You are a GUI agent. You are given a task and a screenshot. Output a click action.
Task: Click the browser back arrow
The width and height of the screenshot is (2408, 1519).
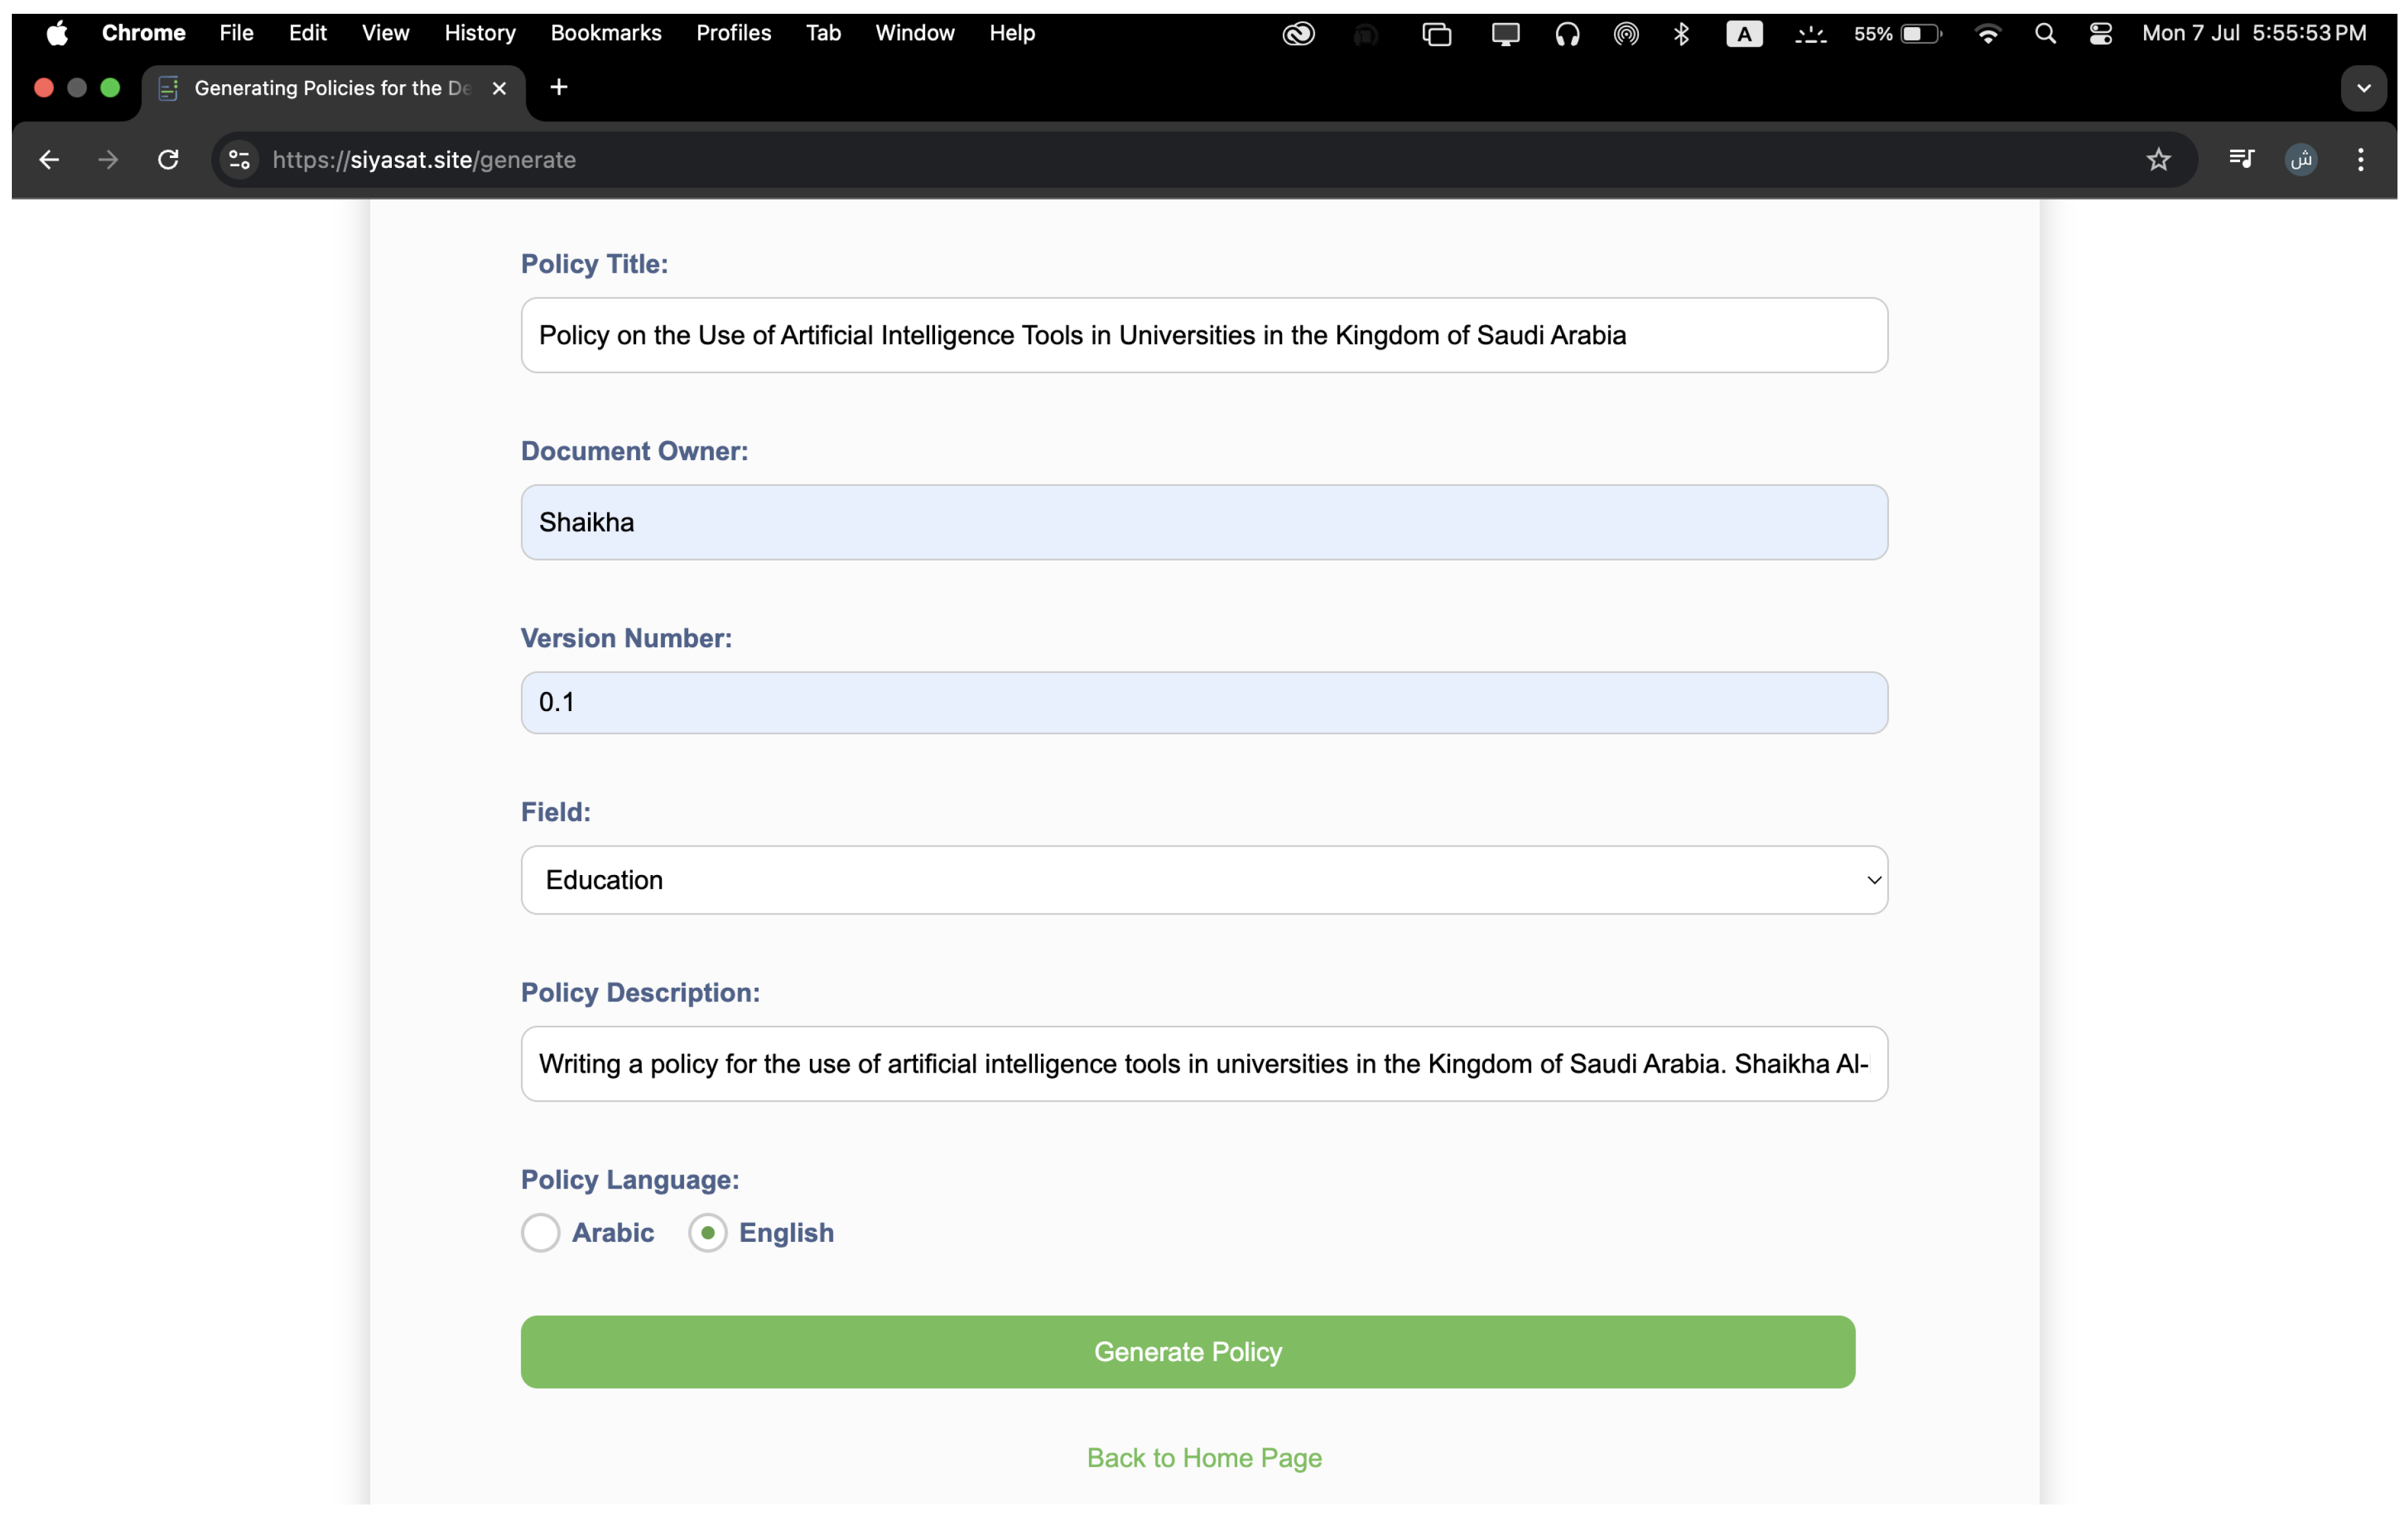coord(48,160)
